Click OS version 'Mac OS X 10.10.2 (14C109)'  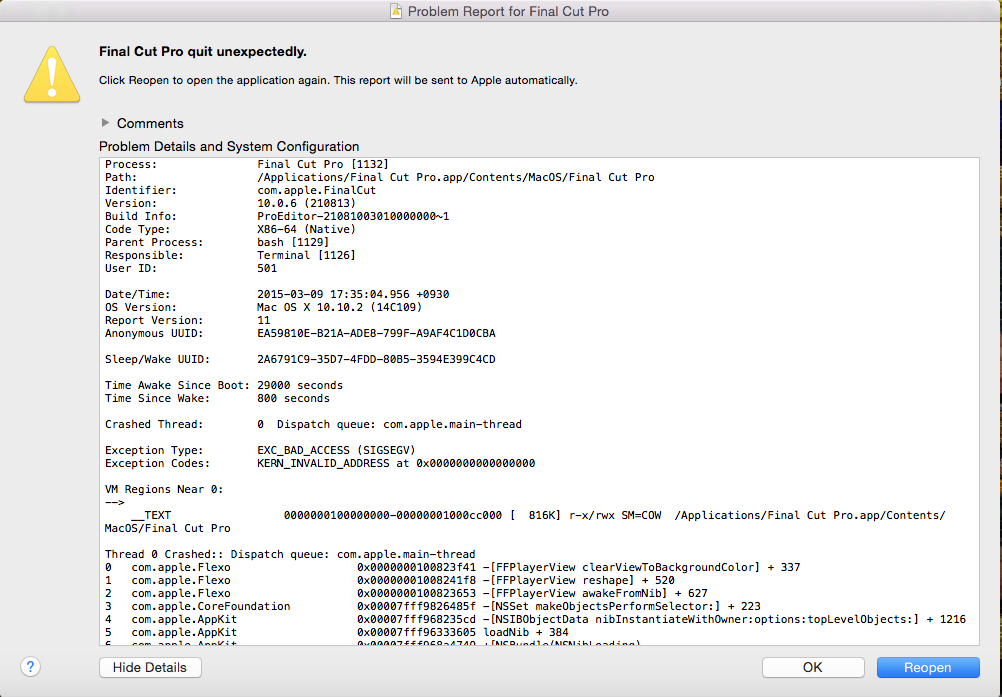(x=339, y=307)
